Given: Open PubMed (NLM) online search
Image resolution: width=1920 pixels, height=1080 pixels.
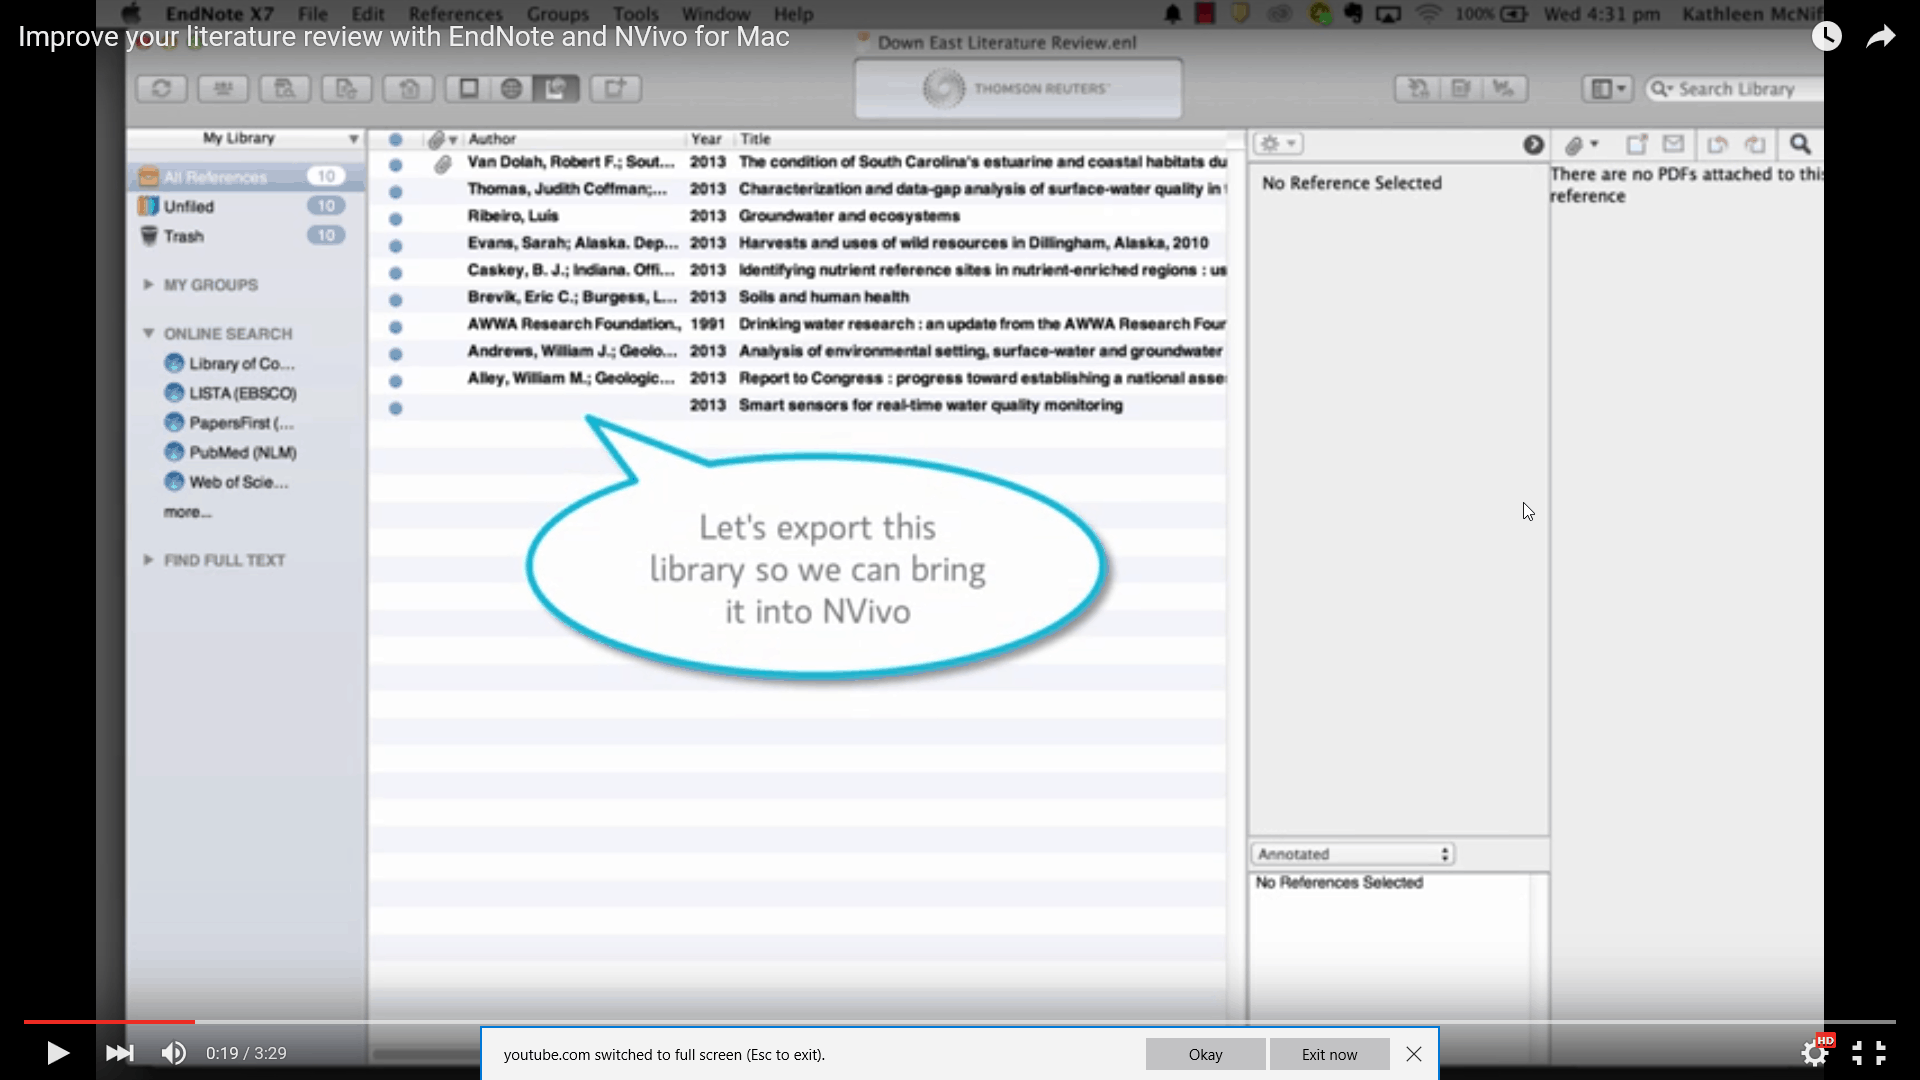Looking at the screenshot, I should click(x=231, y=452).
